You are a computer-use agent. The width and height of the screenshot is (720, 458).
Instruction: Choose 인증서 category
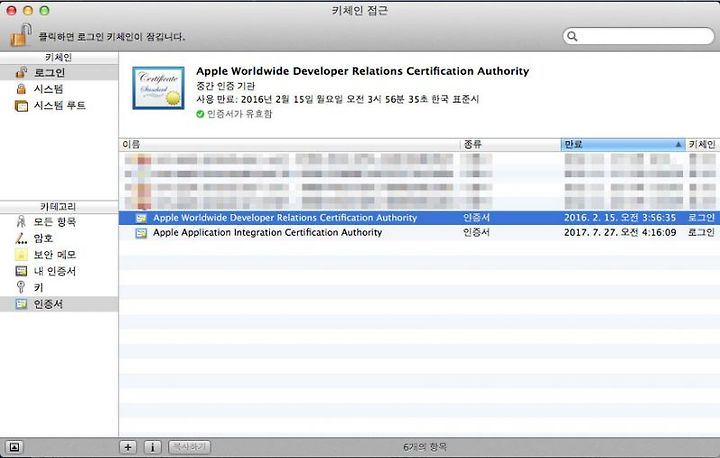[59, 304]
